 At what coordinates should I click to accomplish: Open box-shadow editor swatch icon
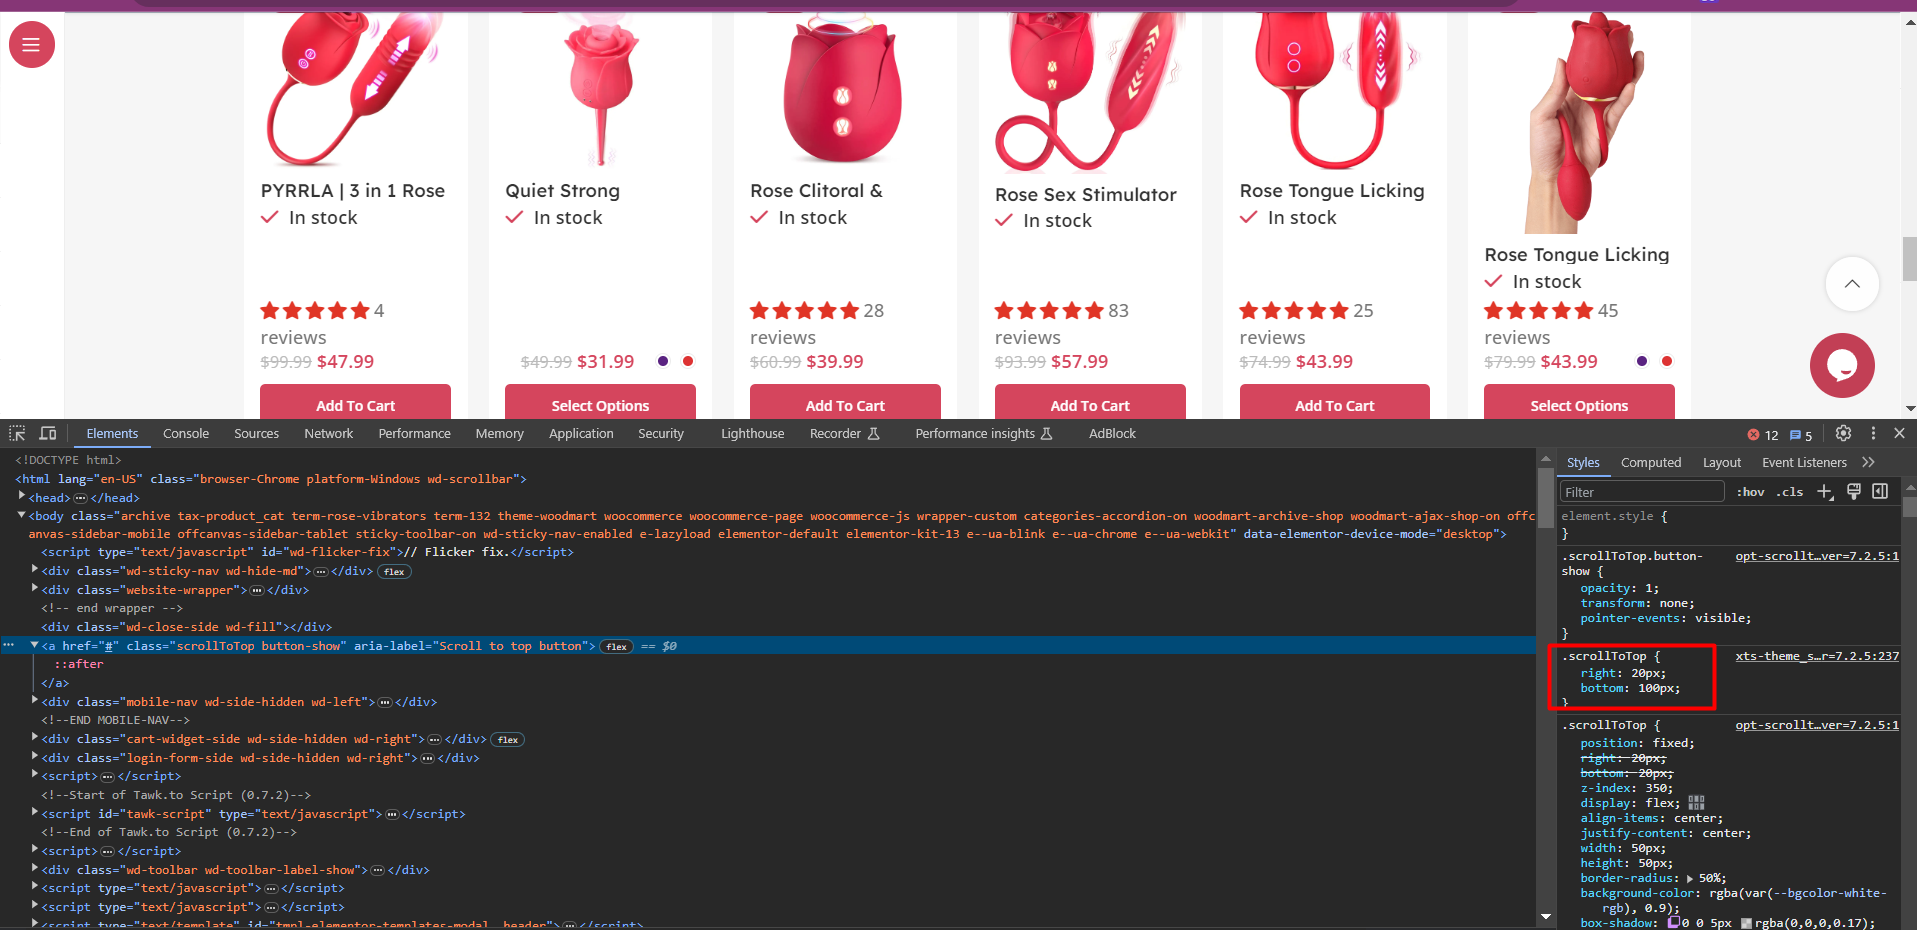[x=1673, y=923]
